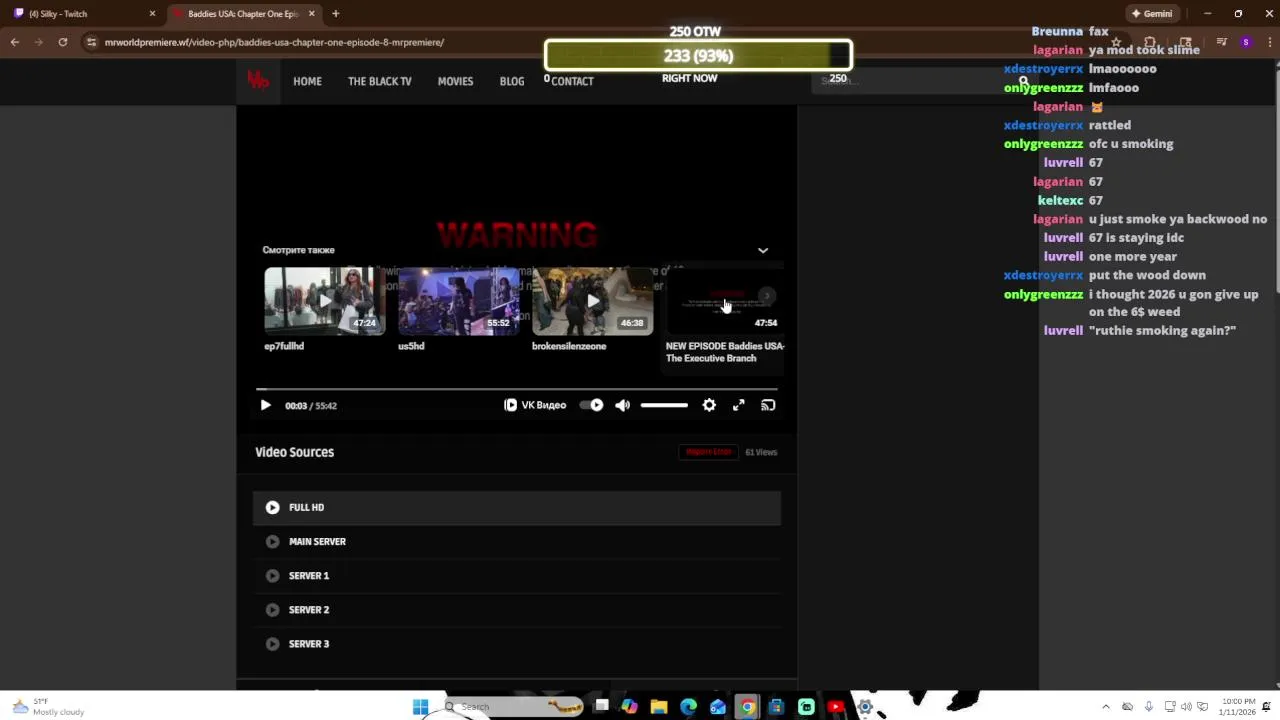Close the Baddies USA browser tab

click(x=312, y=14)
